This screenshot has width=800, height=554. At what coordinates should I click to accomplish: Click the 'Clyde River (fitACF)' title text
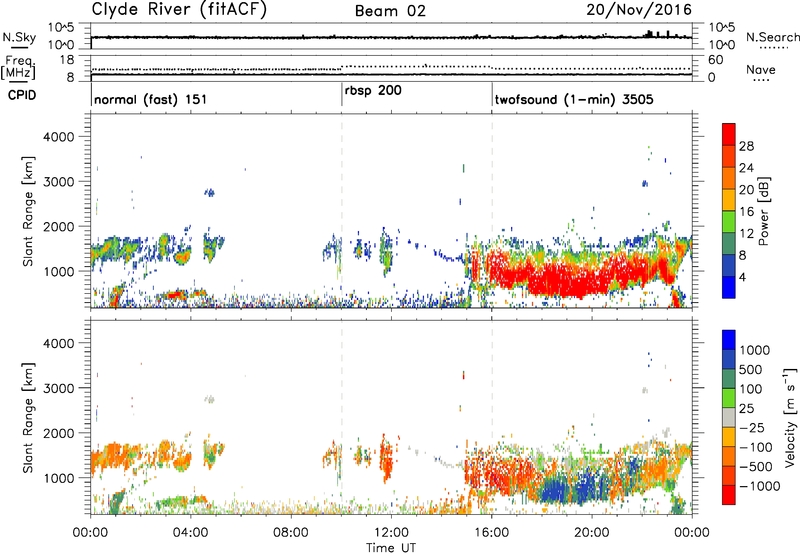pyautogui.click(x=179, y=9)
